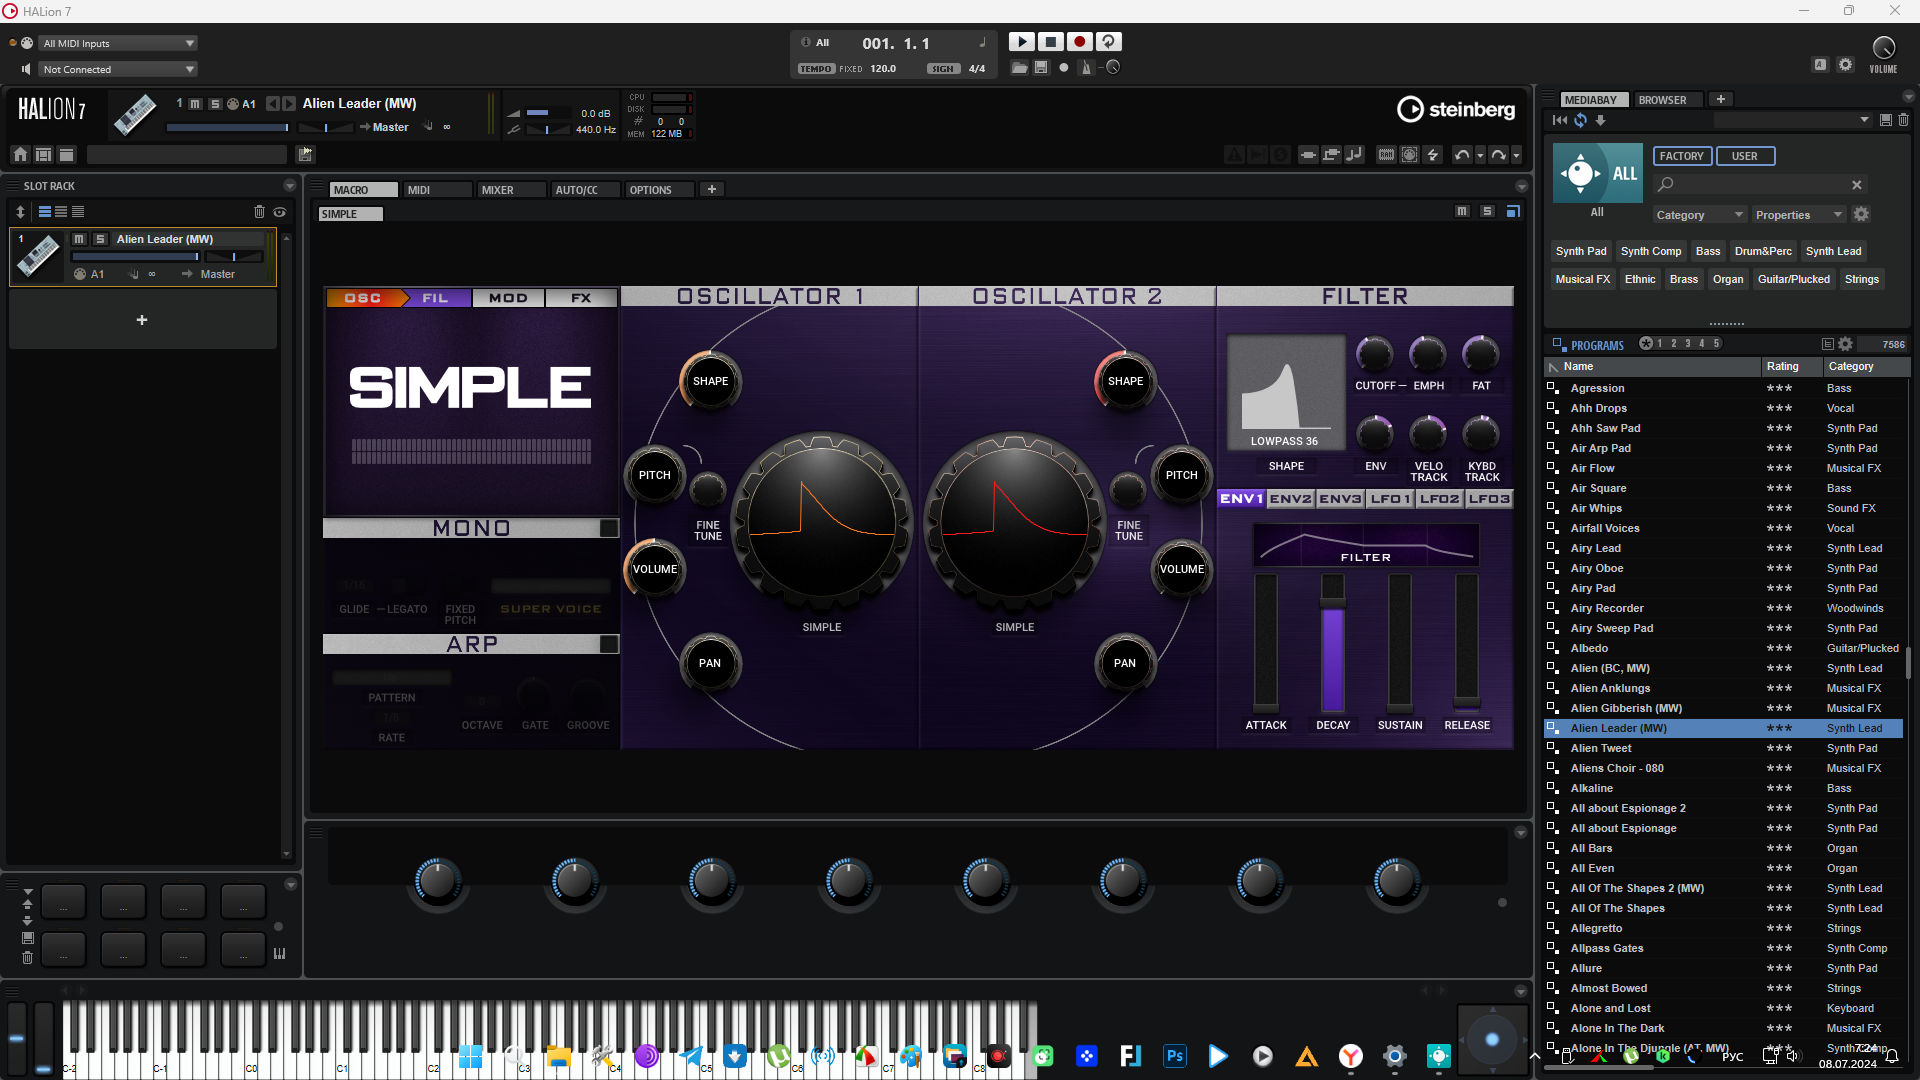Sort programs by the Rating column header
Screen dimensions: 1920x1080
[x=1790, y=366]
